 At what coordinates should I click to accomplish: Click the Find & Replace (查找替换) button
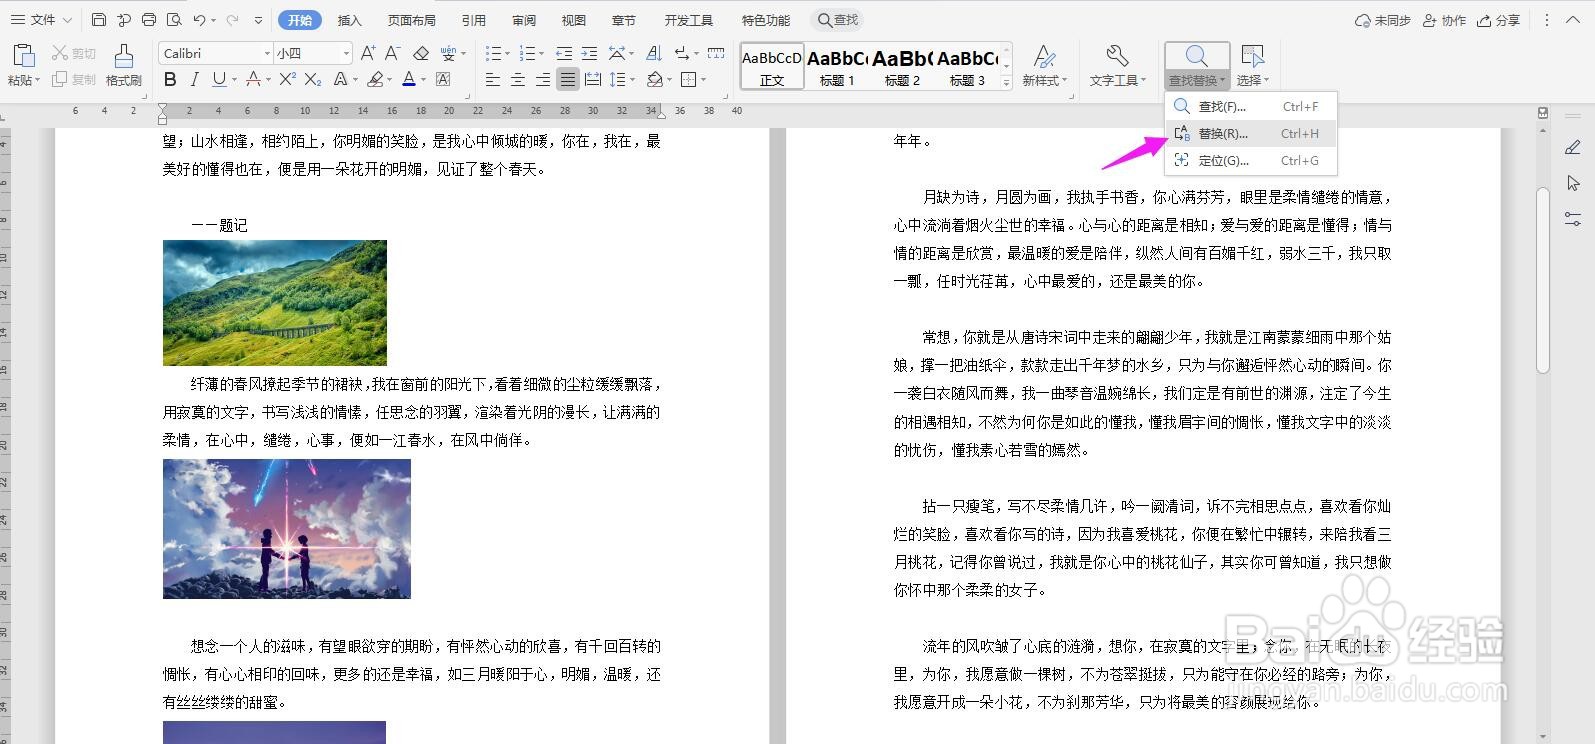pyautogui.click(x=1196, y=66)
